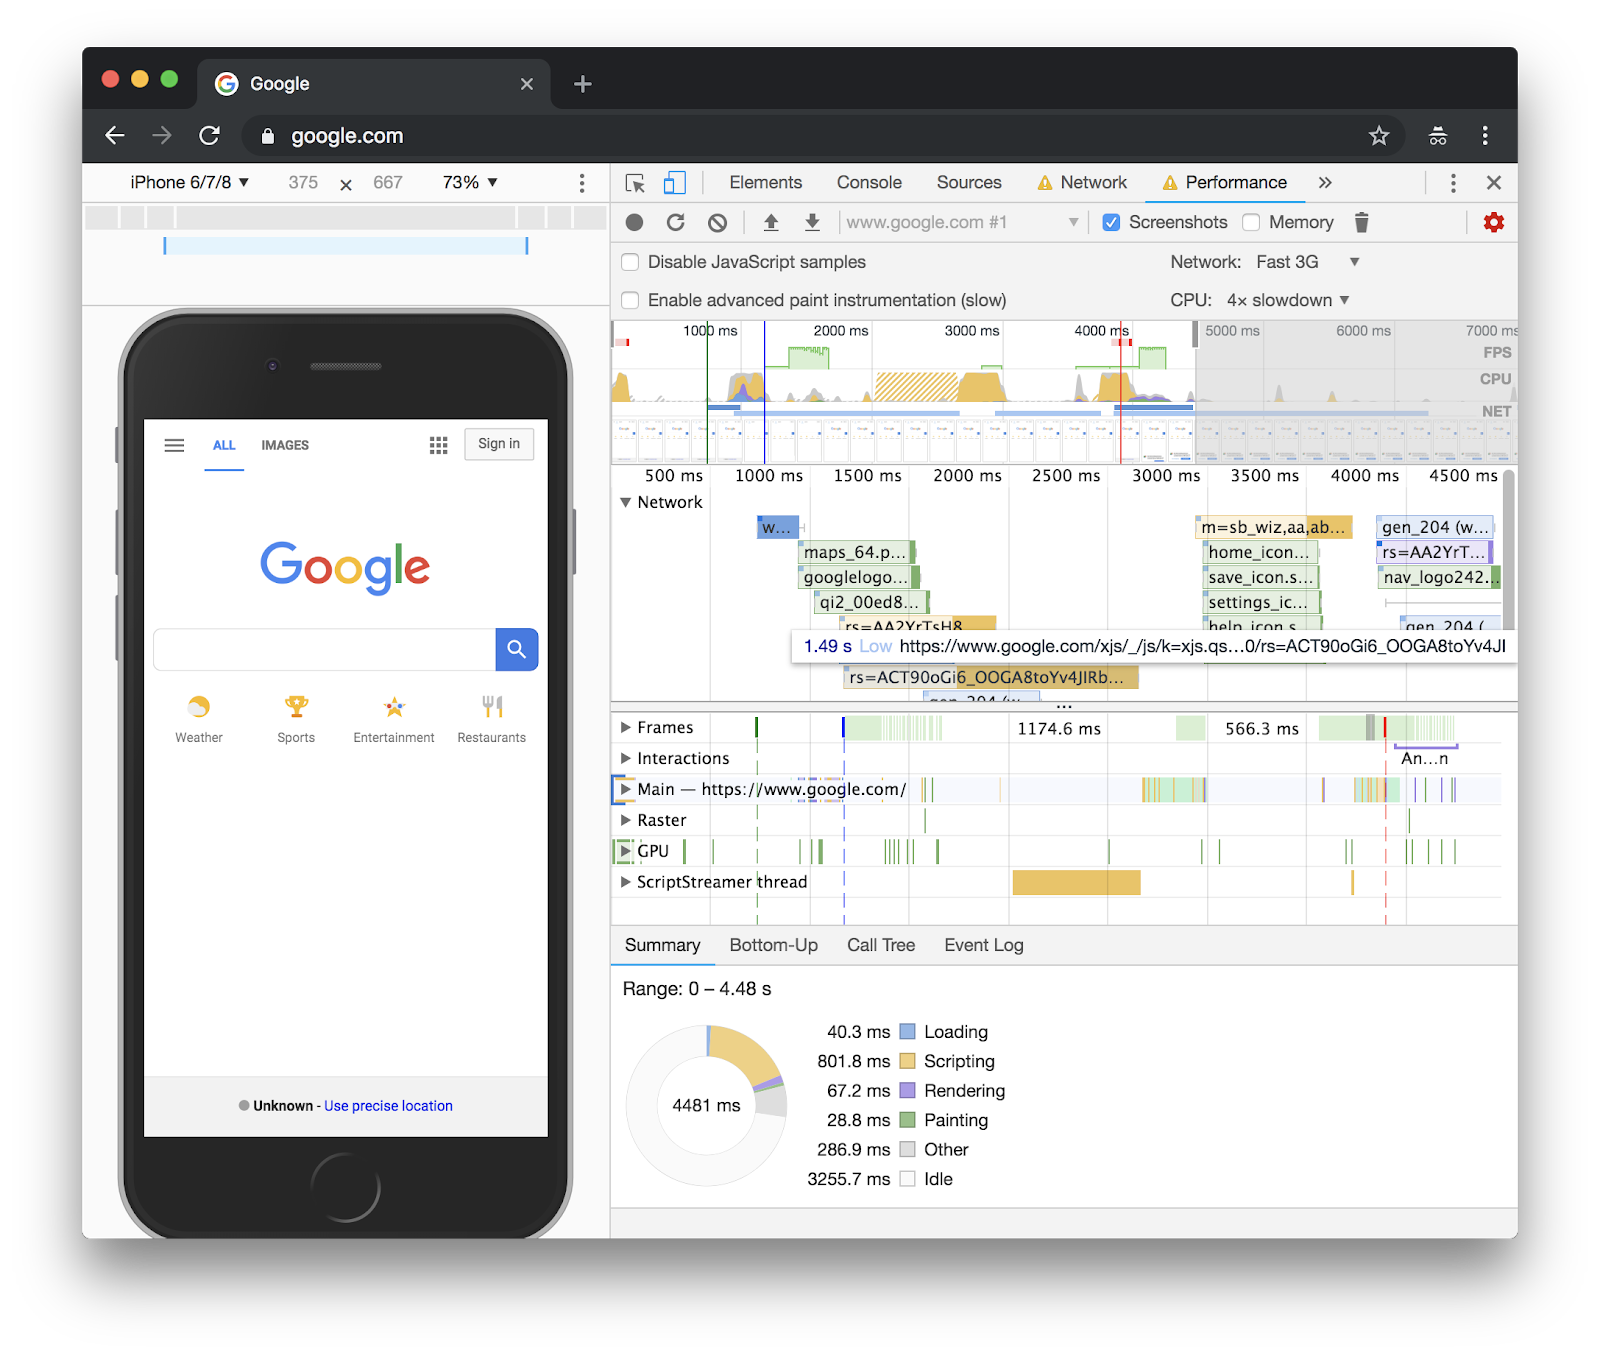Switch to the Elements tab
The width and height of the screenshot is (1600, 1356).
[765, 183]
